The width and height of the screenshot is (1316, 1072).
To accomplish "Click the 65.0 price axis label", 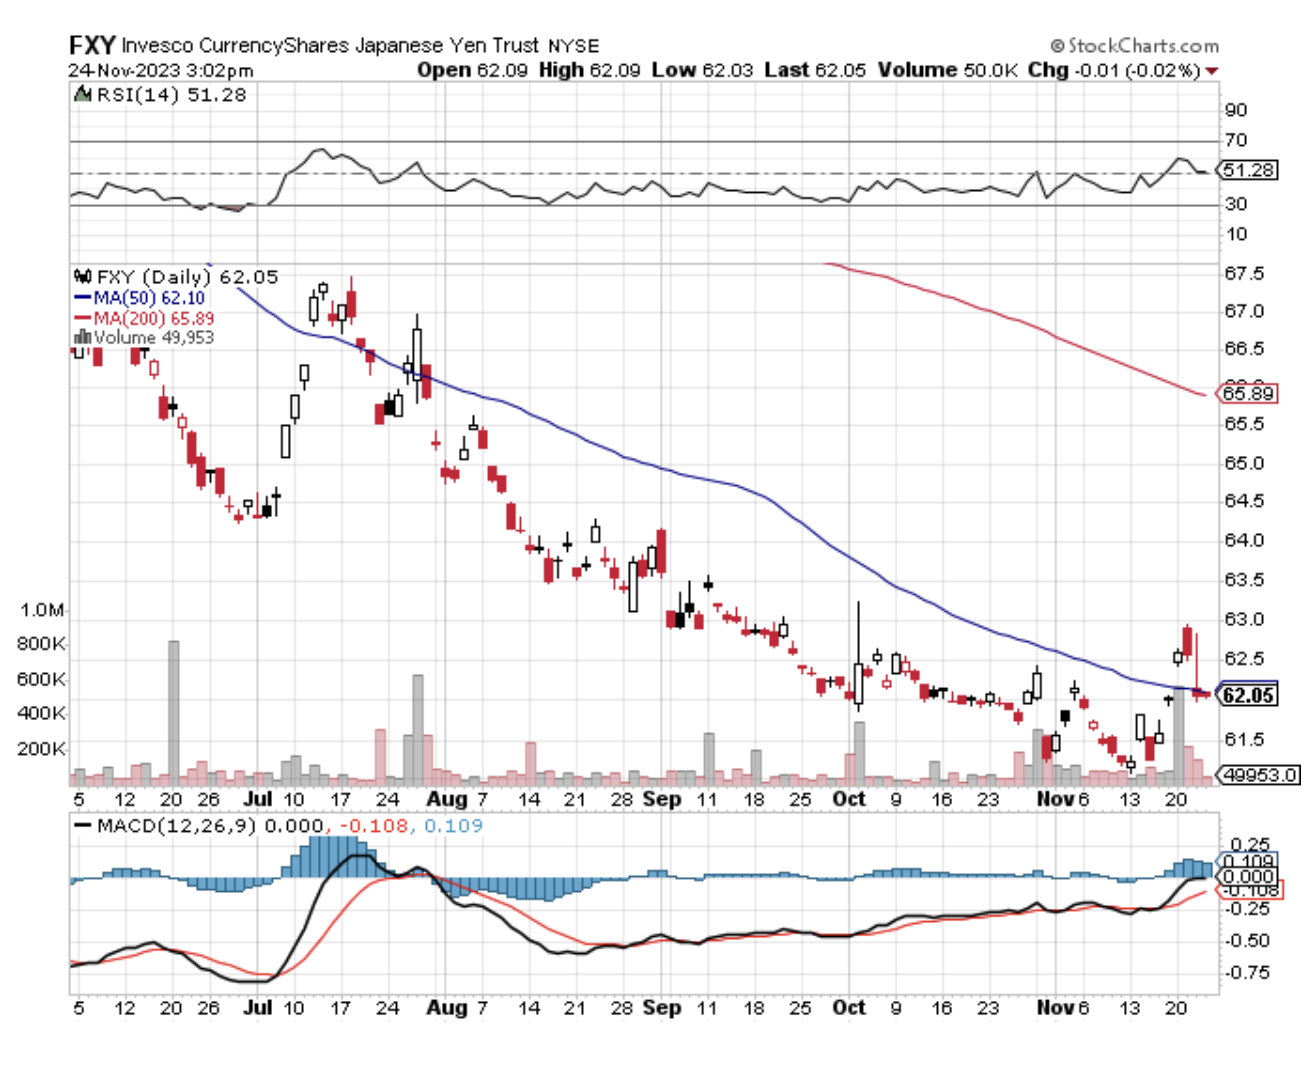I will coord(1244,463).
